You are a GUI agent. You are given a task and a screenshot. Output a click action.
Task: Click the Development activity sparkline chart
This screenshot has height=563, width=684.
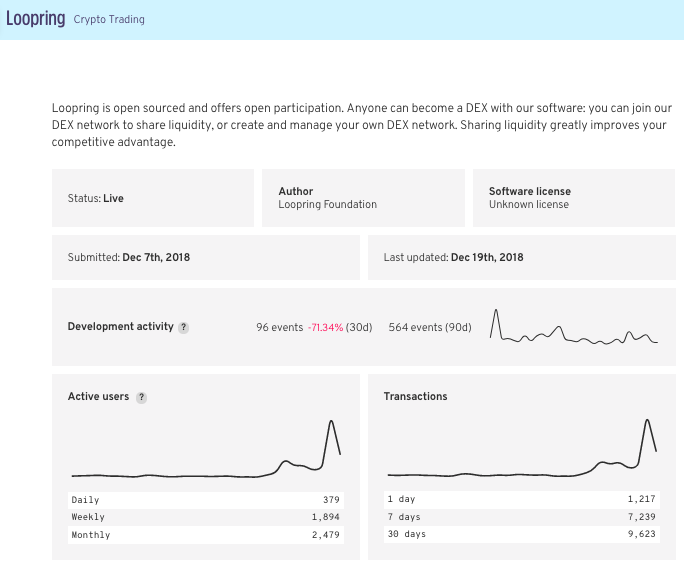tap(574, 327)
